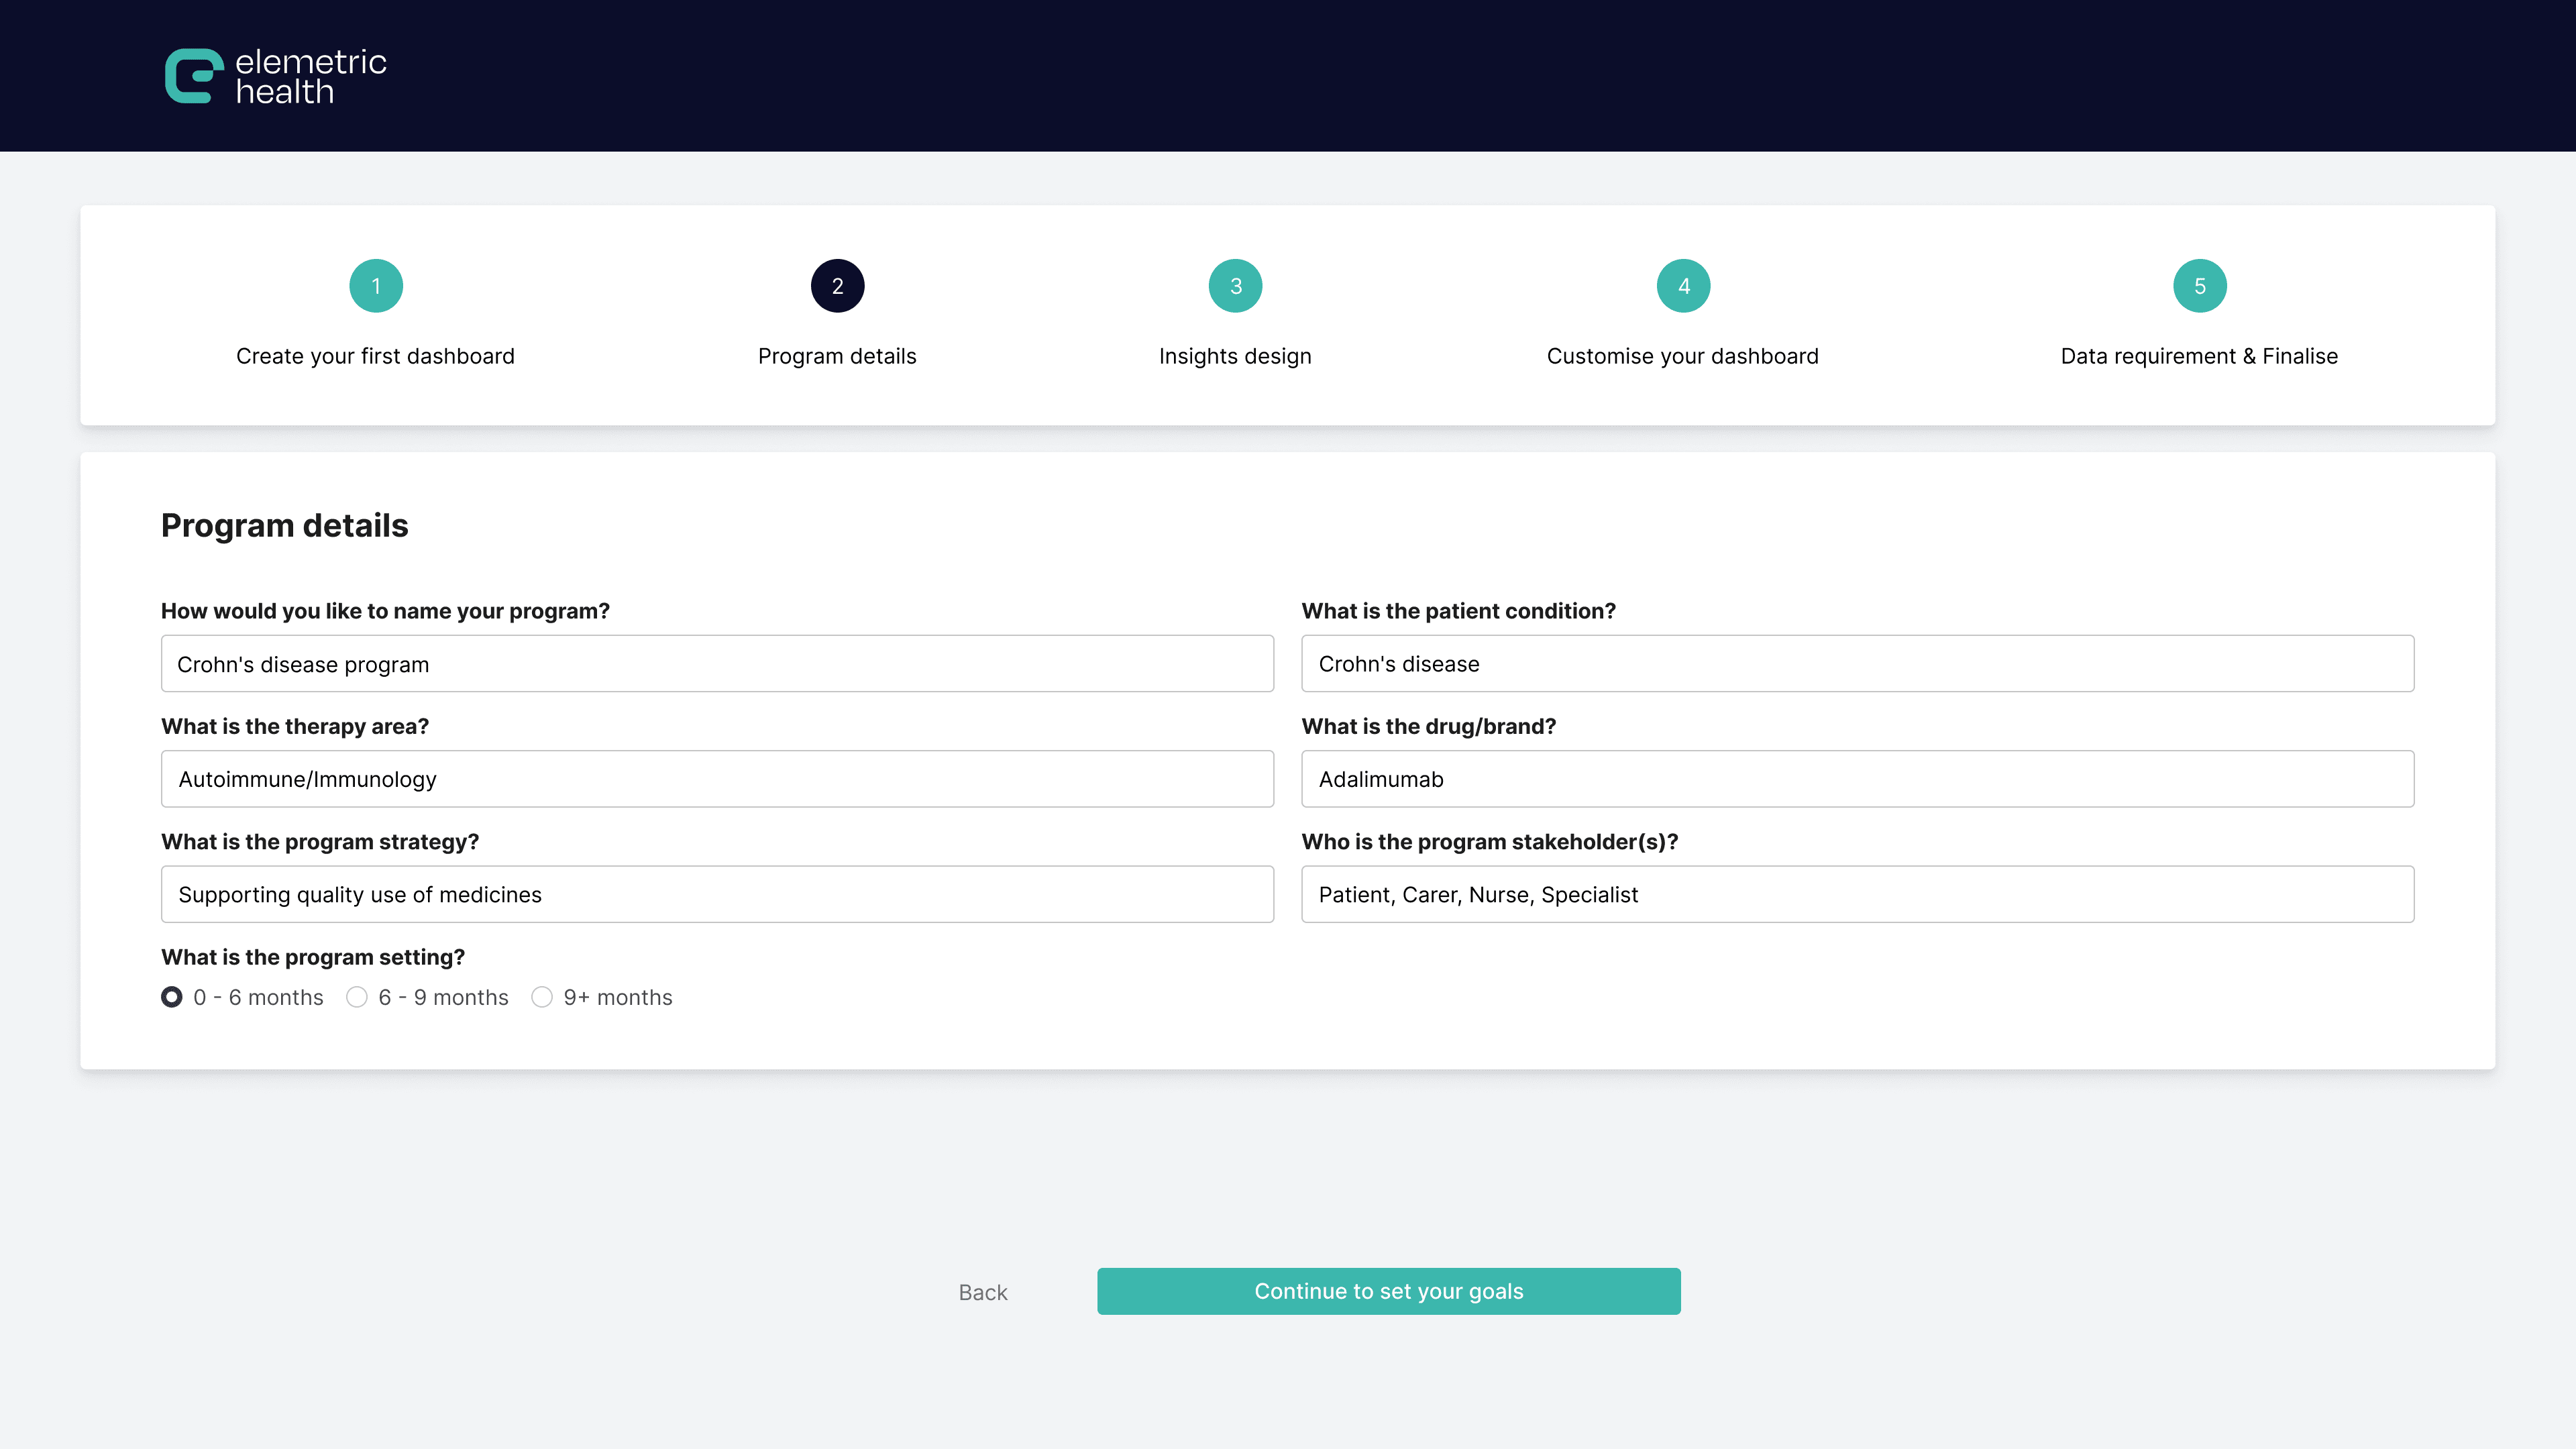The image size is (2576, 1449).
Task: Click step 5 Data requirement circle
Action: point(2199,286)
